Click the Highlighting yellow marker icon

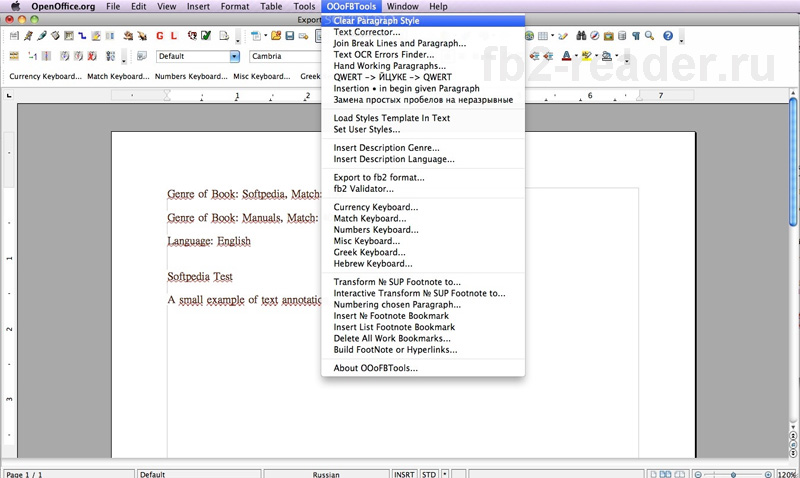coord(587,56)
